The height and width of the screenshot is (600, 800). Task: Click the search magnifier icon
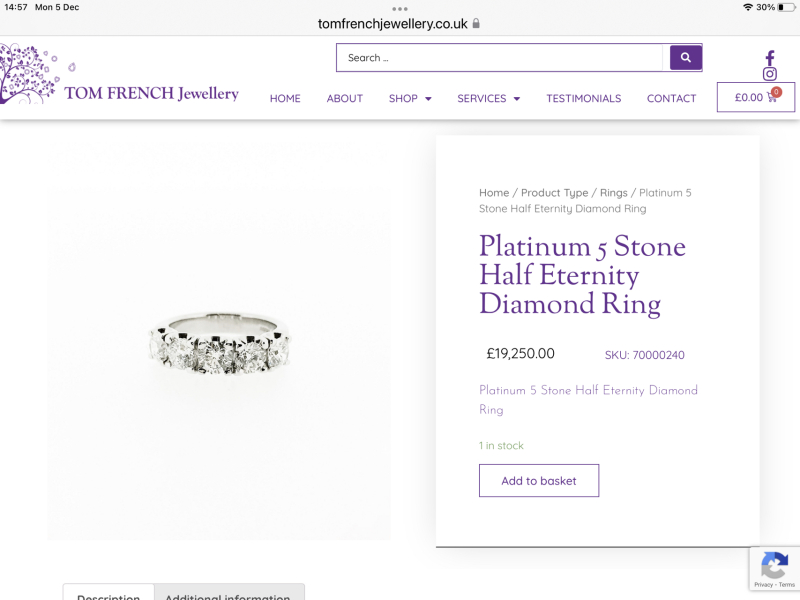coord(685,57)
